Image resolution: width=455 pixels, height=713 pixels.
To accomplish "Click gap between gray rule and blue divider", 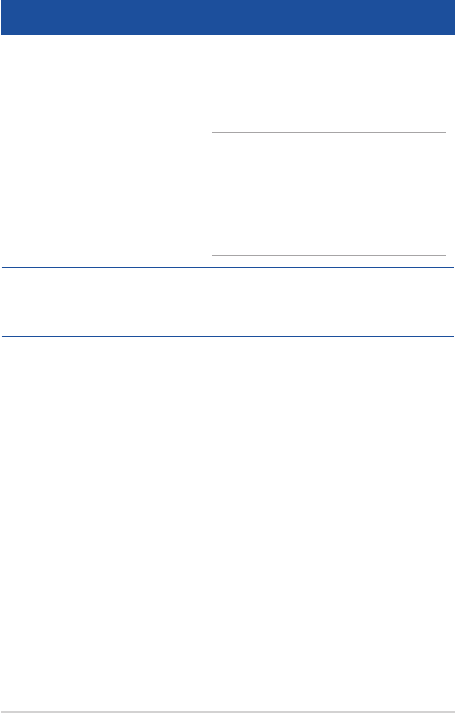I will pos(329,261).
